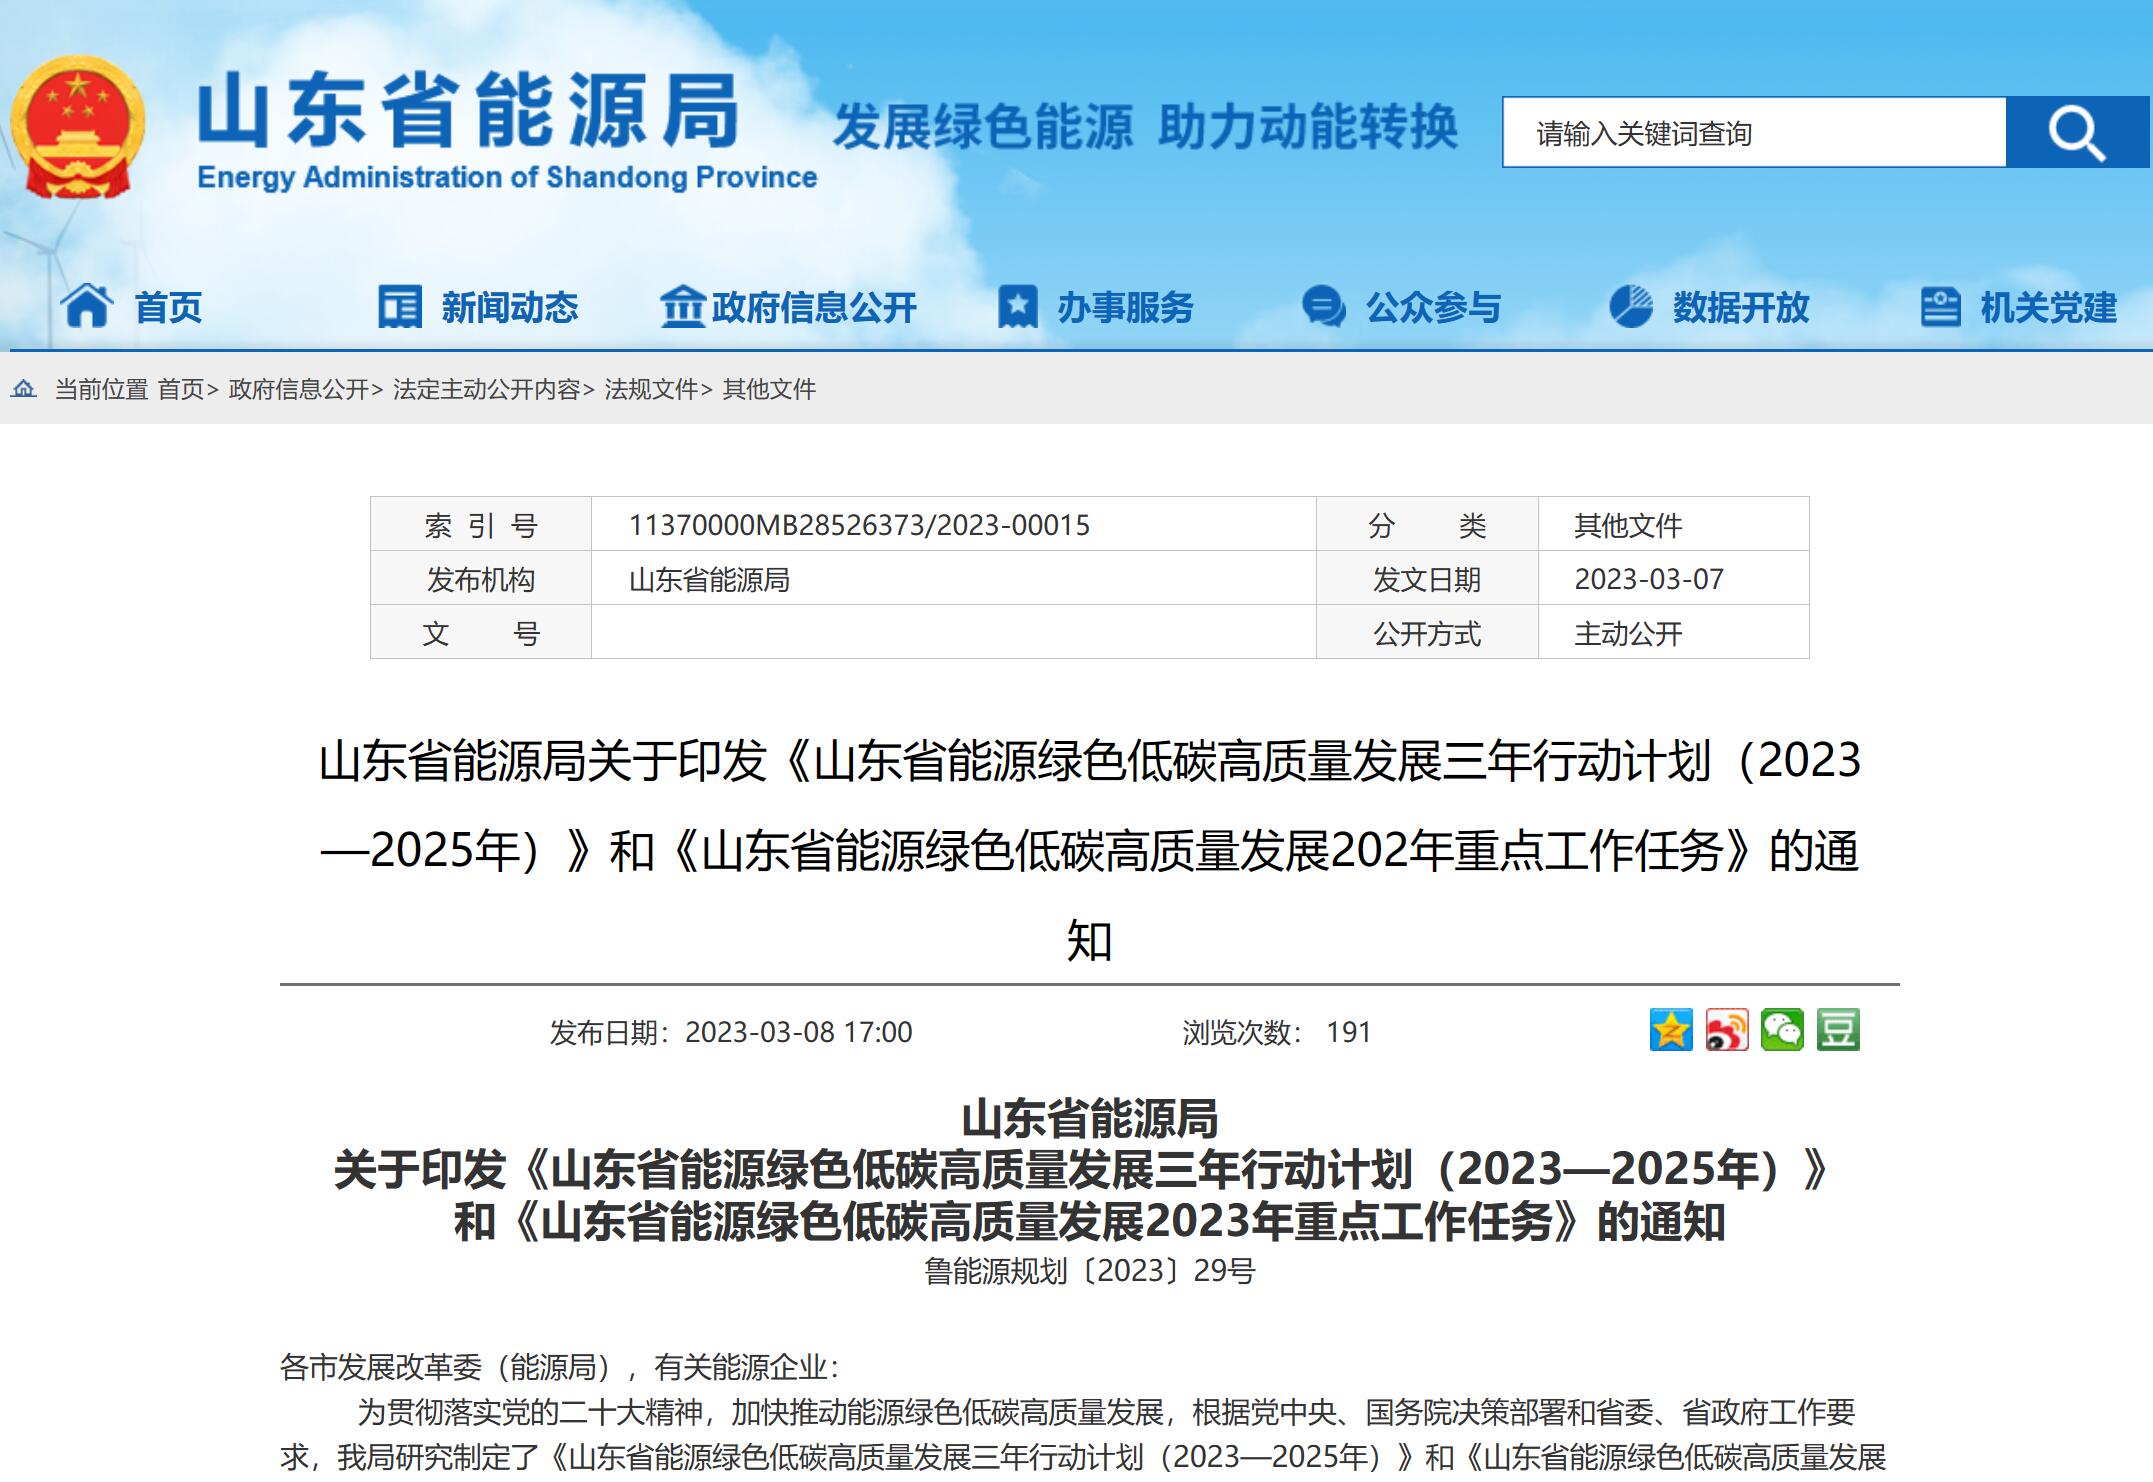
Task: Click the keyword search input field
Action: click(1755, 132)
